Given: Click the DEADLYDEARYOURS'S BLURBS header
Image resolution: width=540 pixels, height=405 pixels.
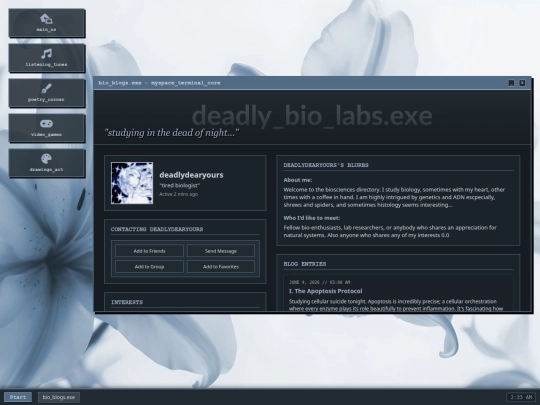Looking at the screenshot, I should pos(326,165).
